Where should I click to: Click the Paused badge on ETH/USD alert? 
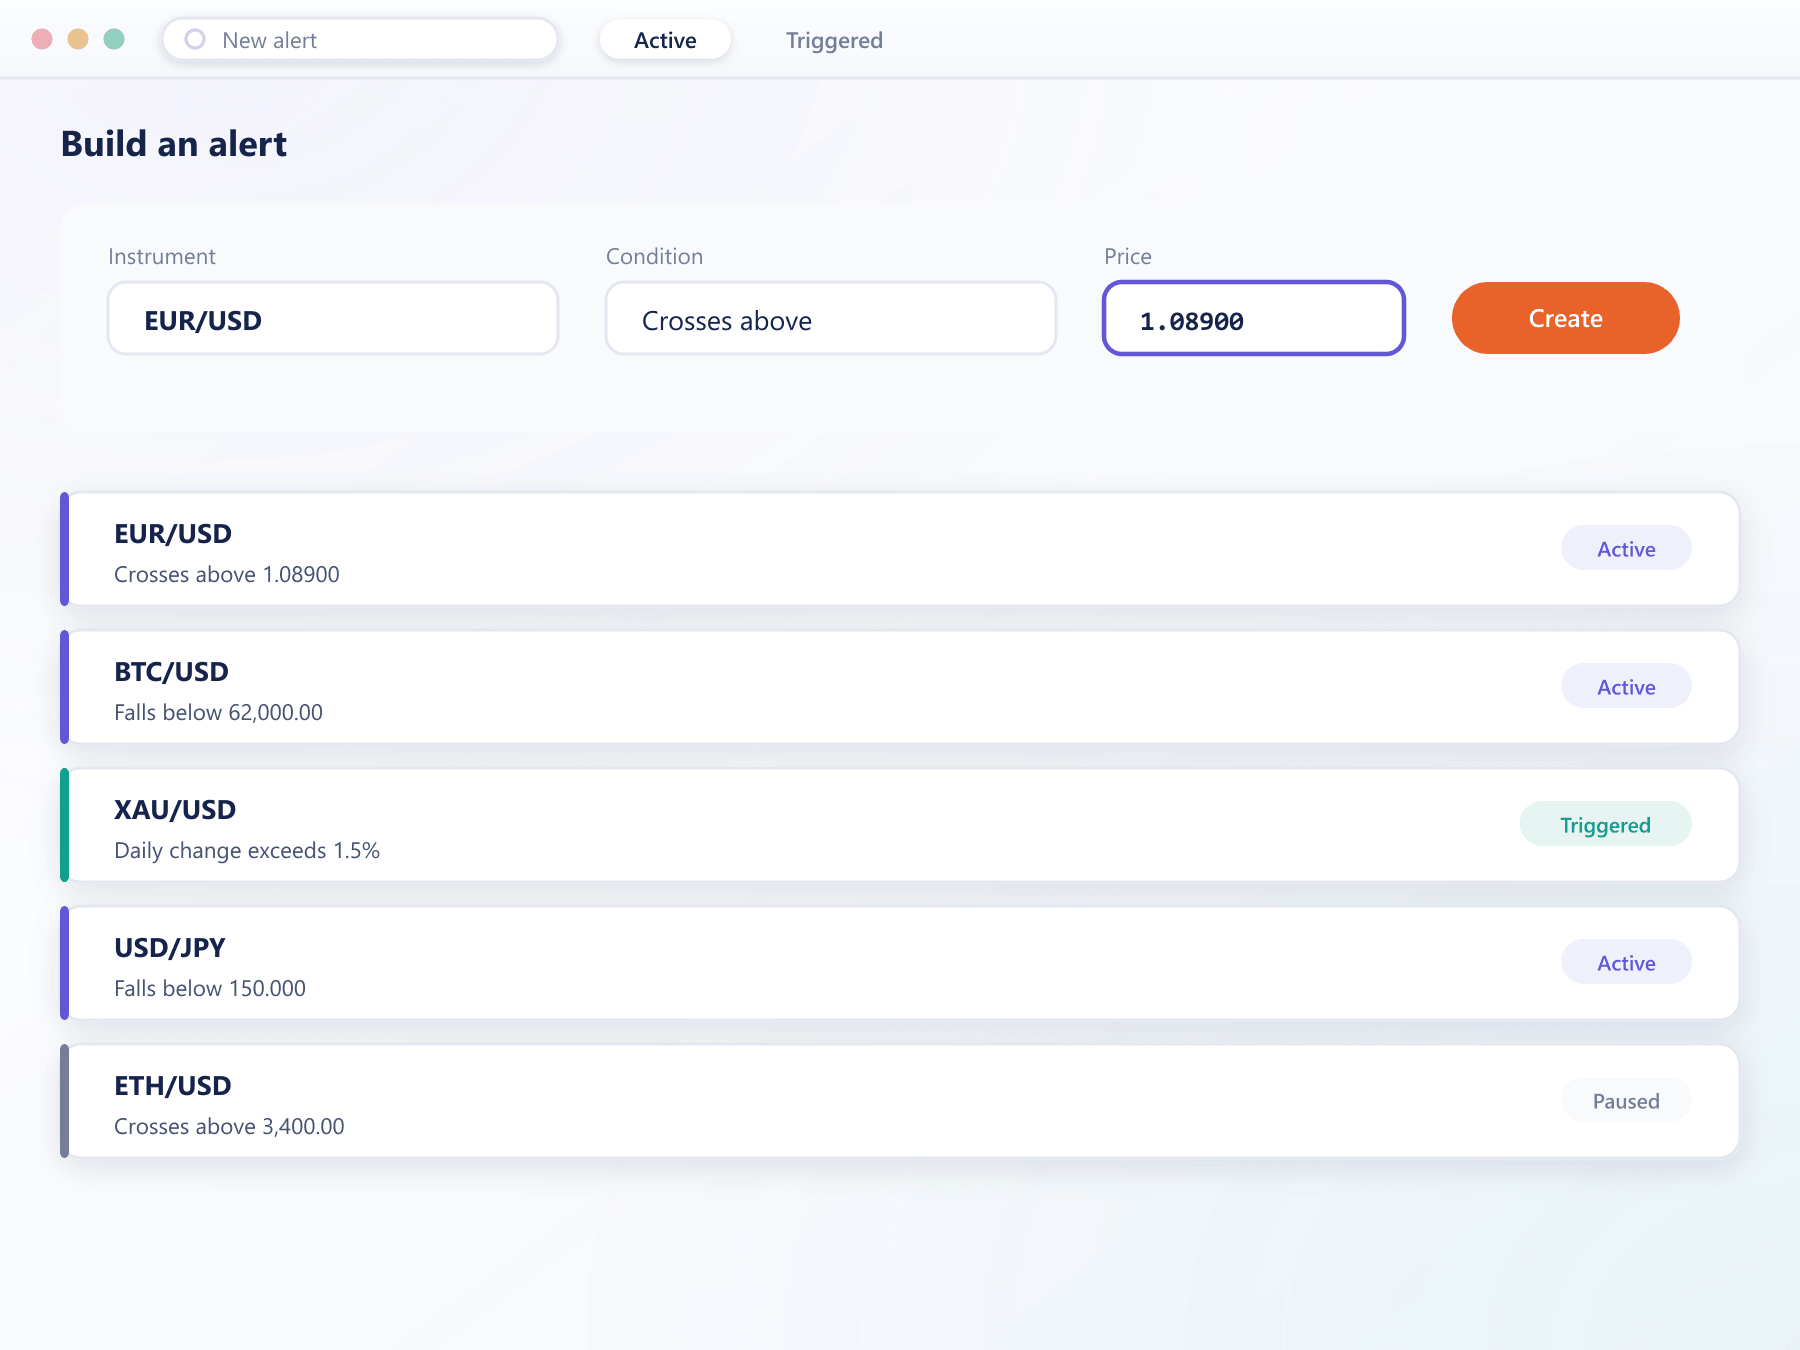click(1626, 1100)
